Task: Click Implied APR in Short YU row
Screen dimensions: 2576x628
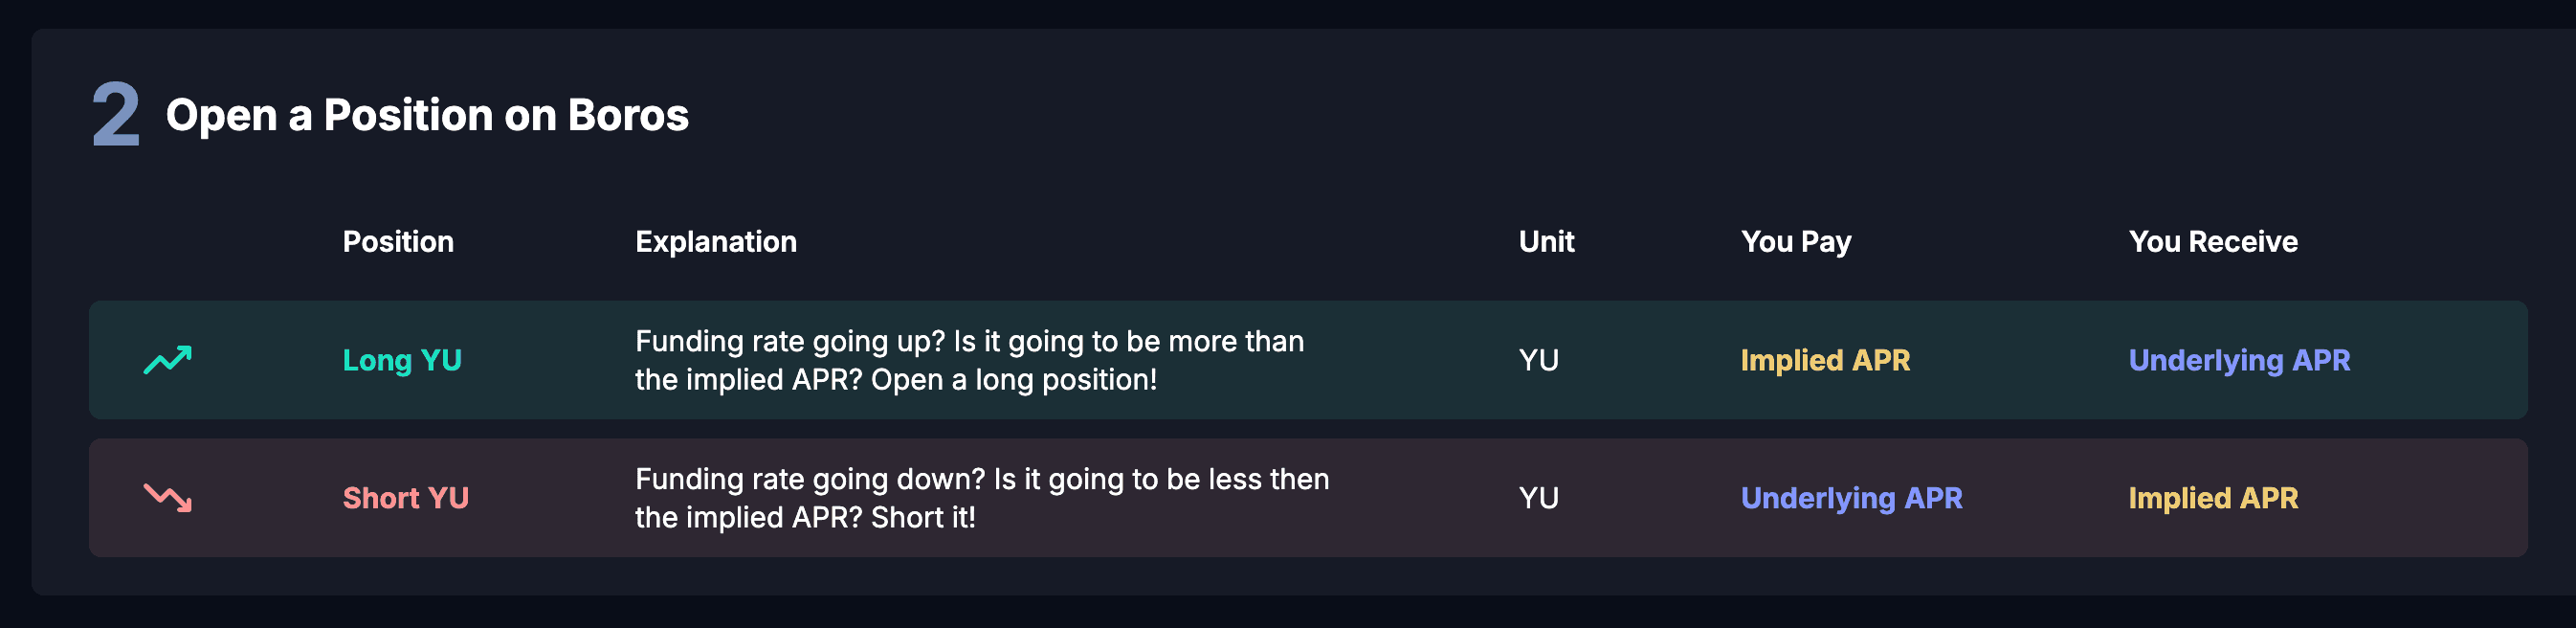Action: (x=2213, y=498)
